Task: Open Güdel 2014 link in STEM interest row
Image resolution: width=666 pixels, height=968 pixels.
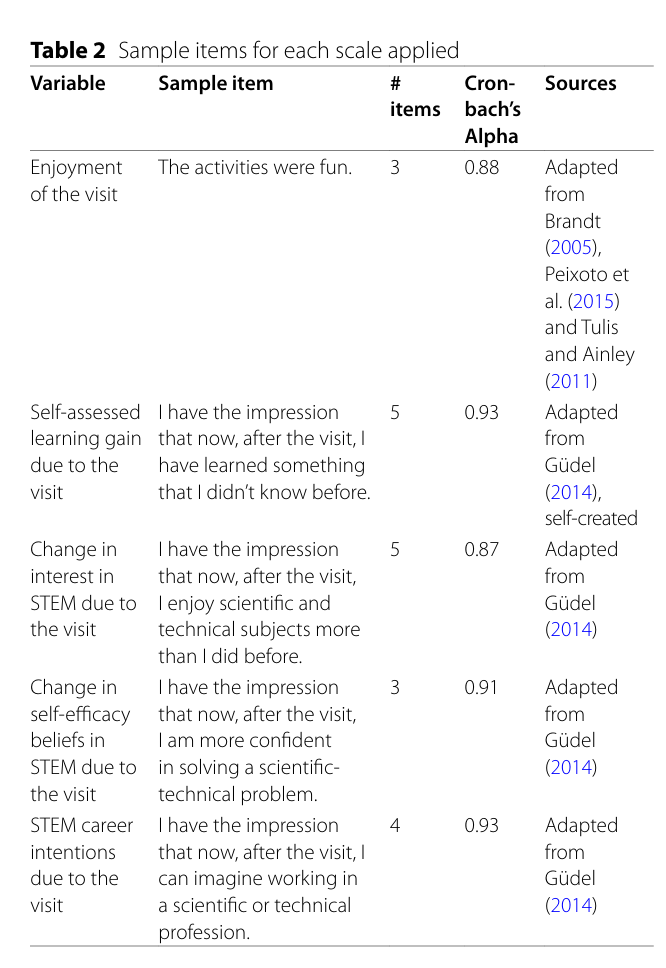Action: point(571,630)
